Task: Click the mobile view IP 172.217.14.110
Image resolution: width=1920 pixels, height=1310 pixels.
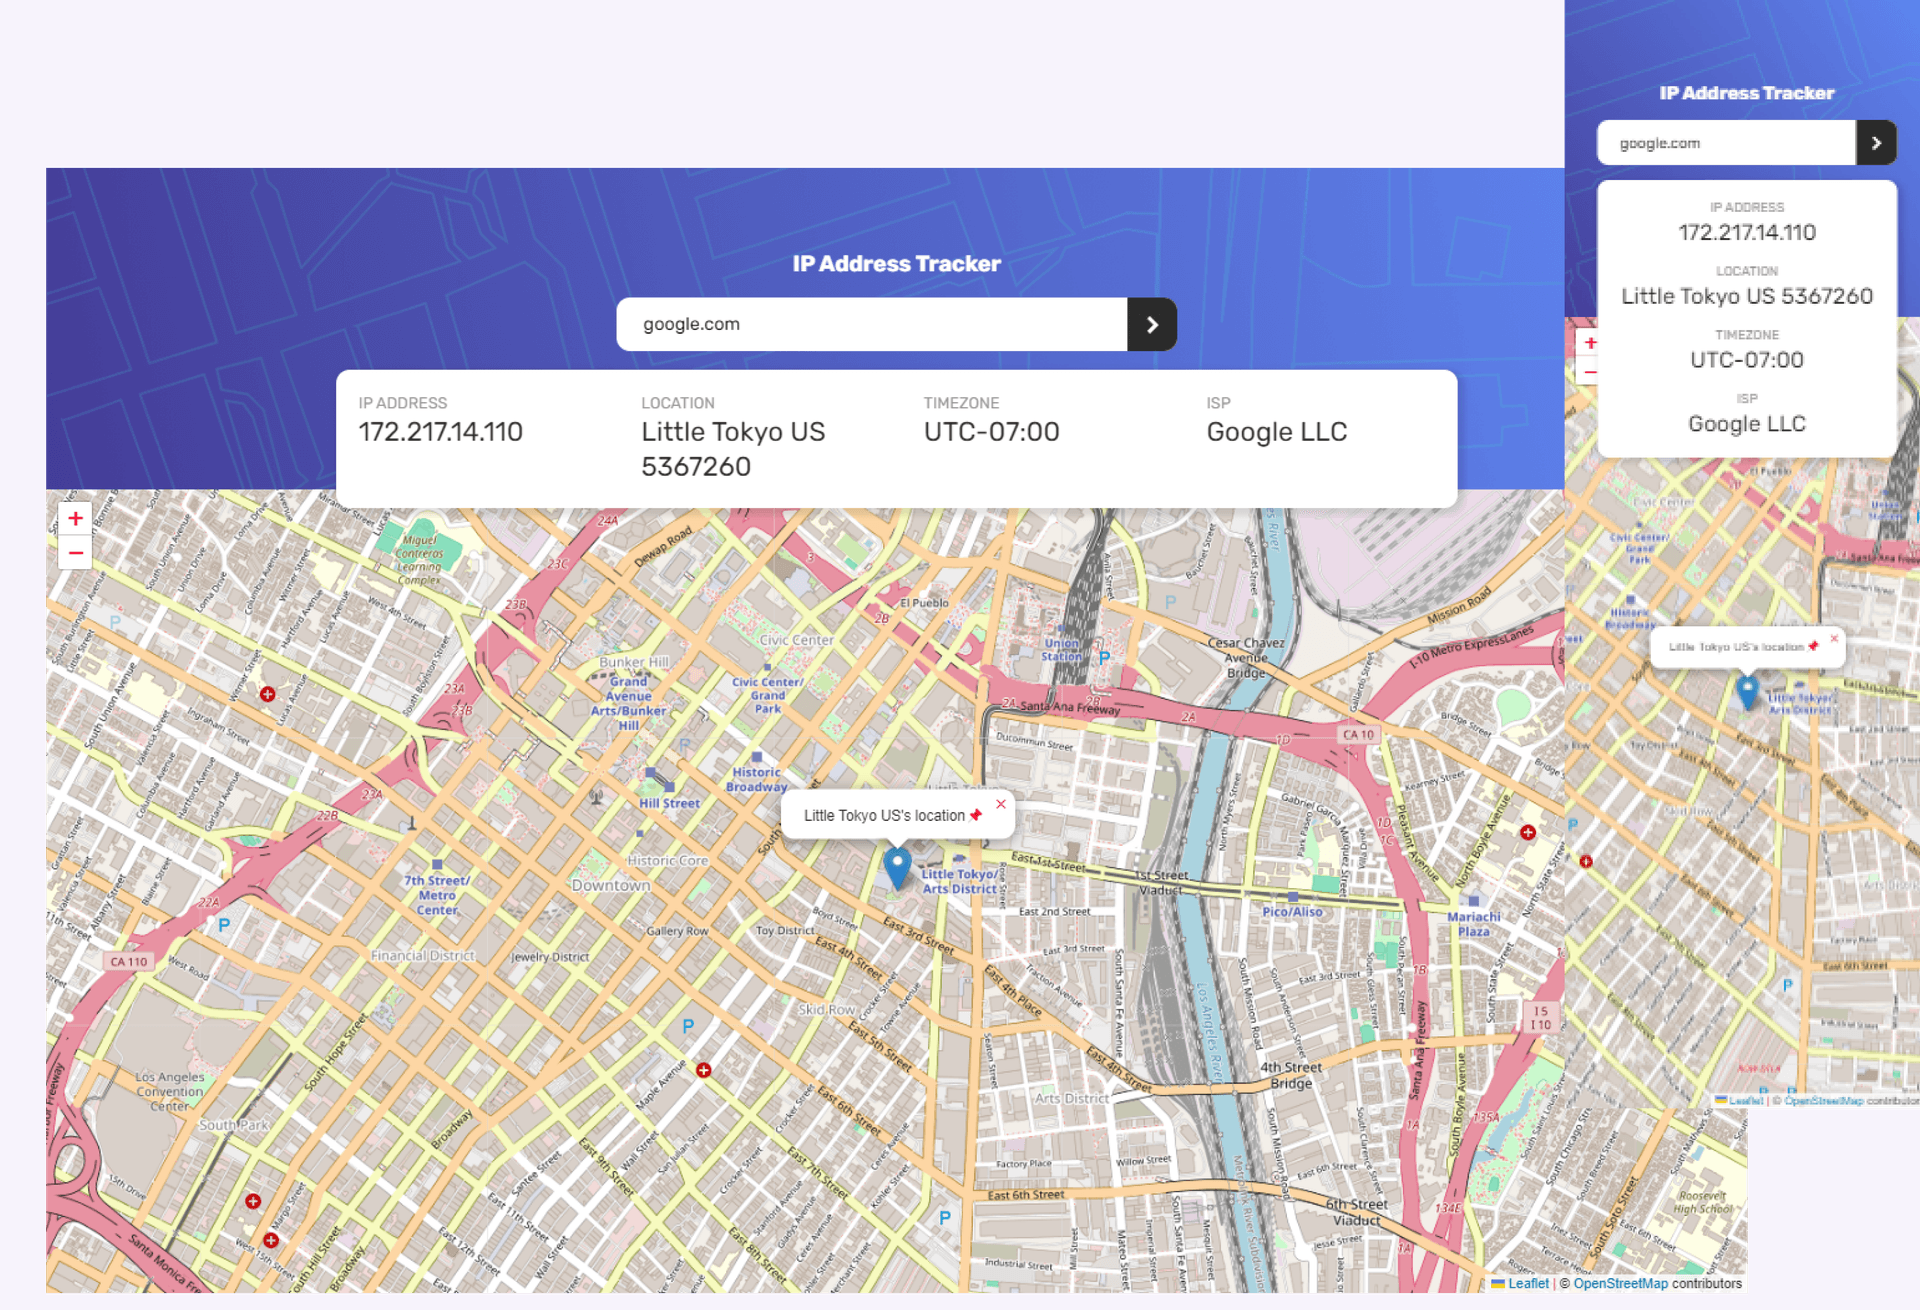Action: click(x=1747, y=232)
